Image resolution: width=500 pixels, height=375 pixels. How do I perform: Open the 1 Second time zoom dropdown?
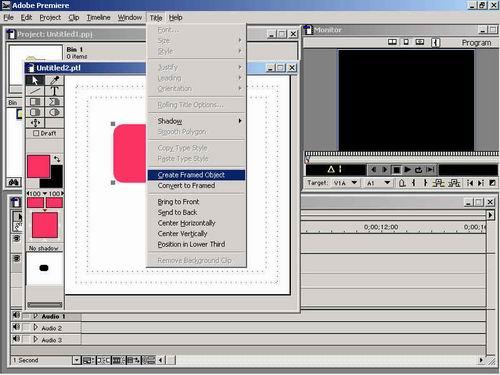coord(77,360)
